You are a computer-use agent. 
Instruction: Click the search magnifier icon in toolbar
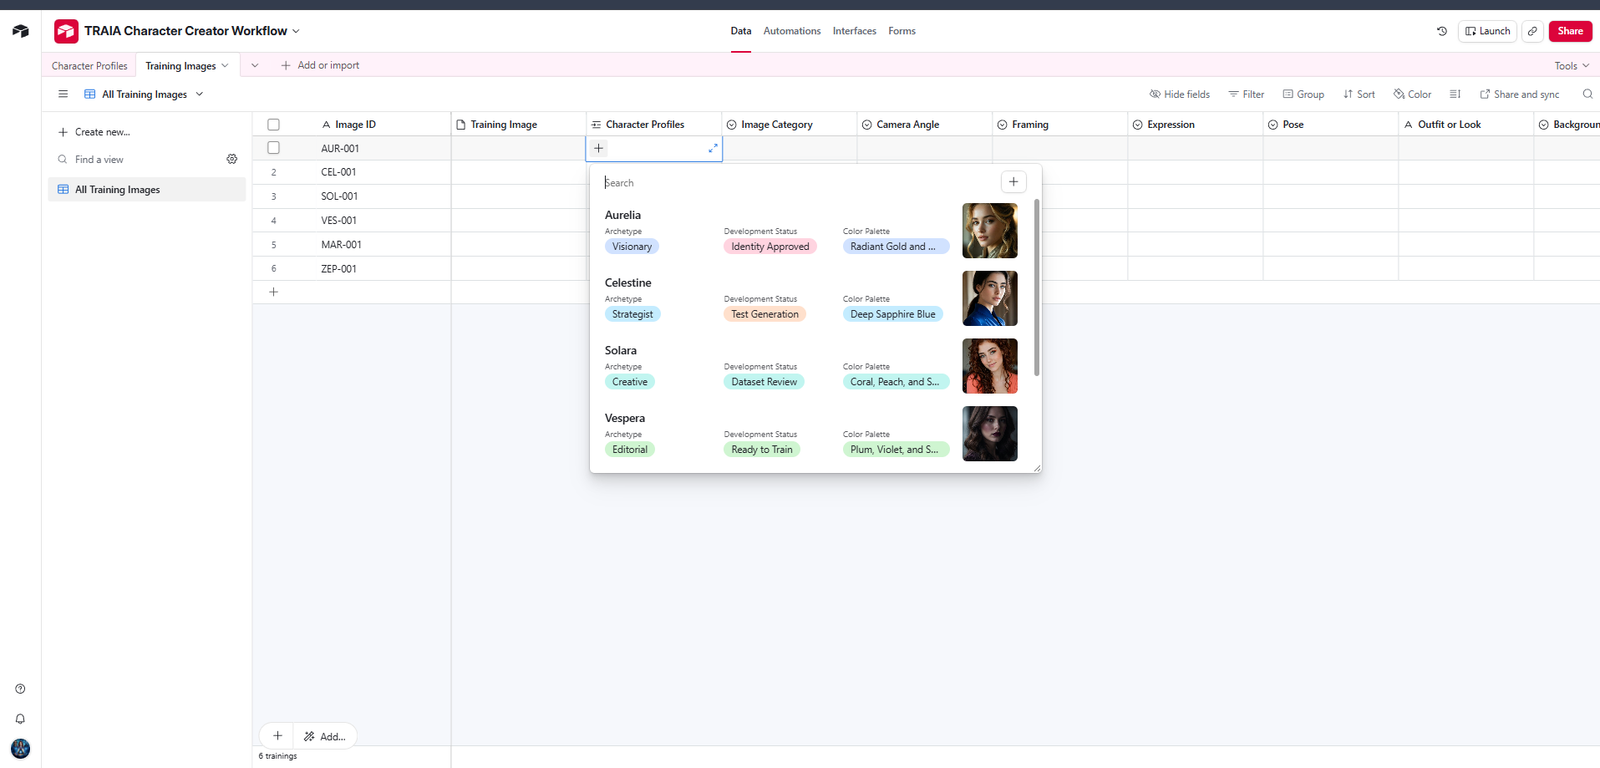(x=1587, y=94)
